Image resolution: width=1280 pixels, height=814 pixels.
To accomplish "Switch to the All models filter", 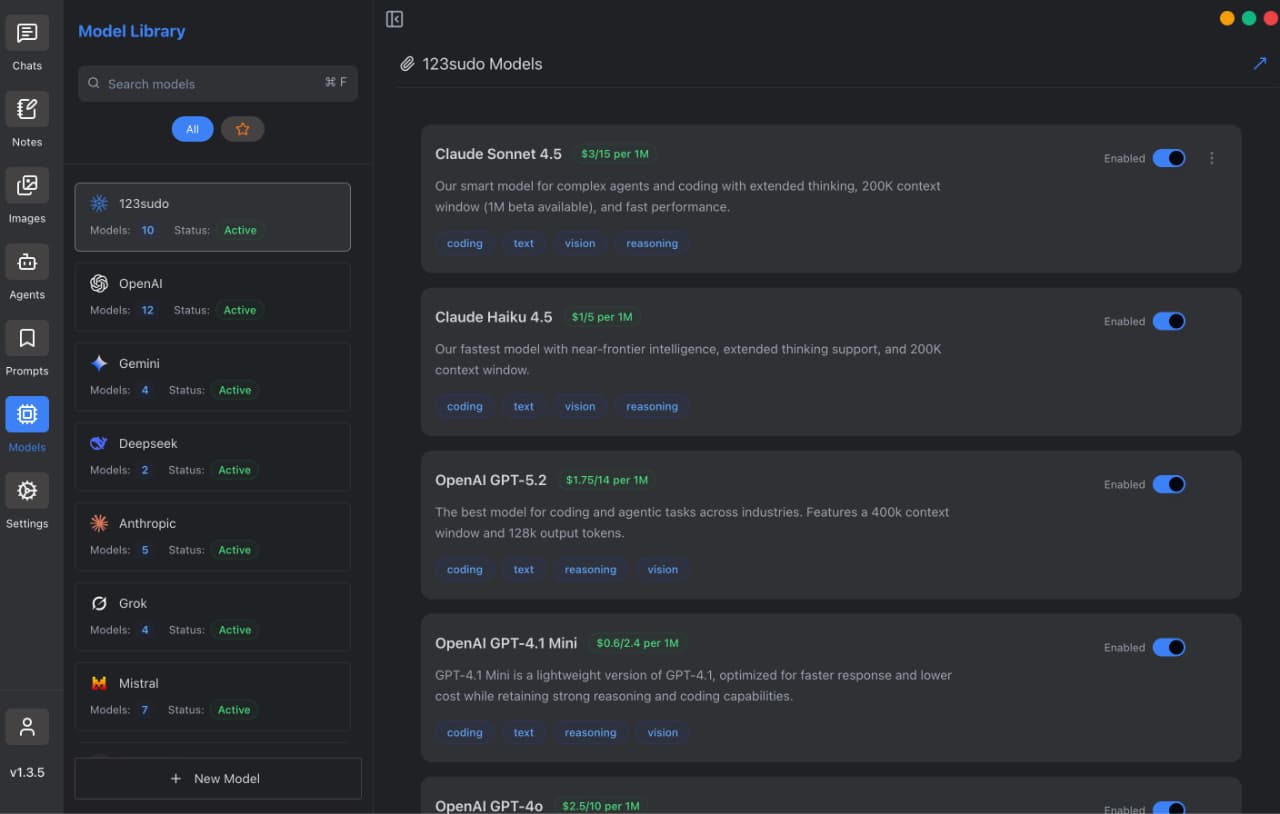I will (x=192, y=128).
